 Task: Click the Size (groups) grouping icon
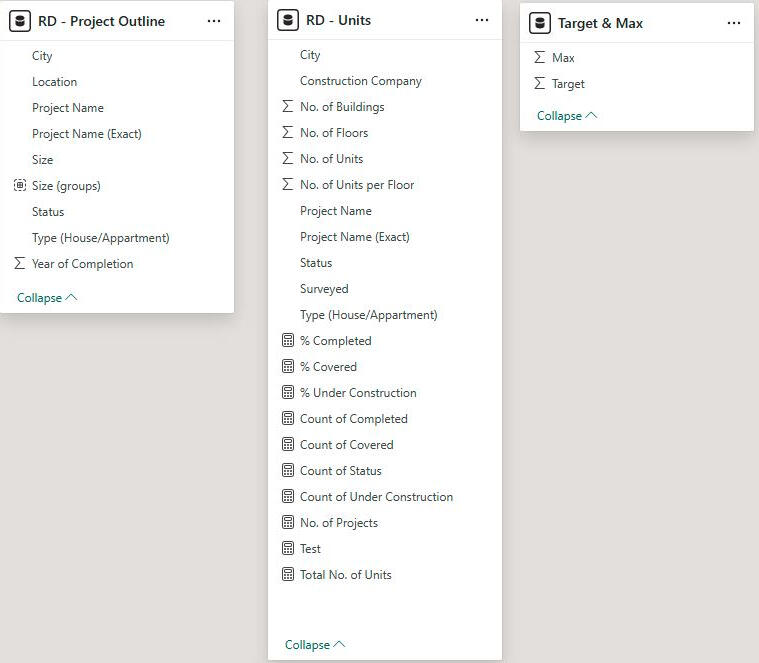[x=20, y=186]
